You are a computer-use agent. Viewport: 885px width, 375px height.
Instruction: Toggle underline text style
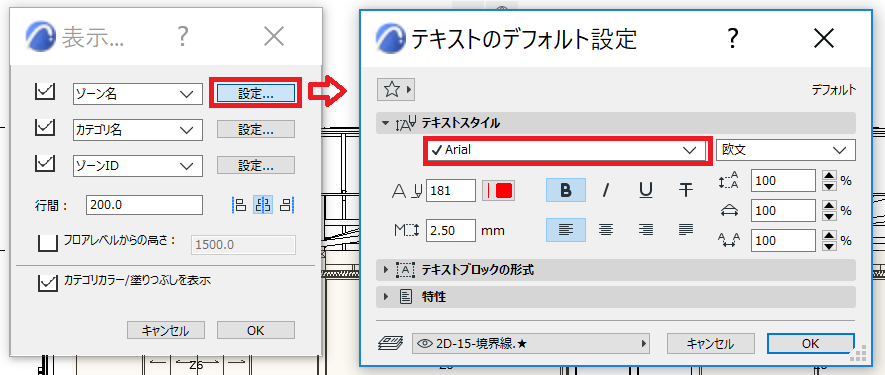point(646,190)
